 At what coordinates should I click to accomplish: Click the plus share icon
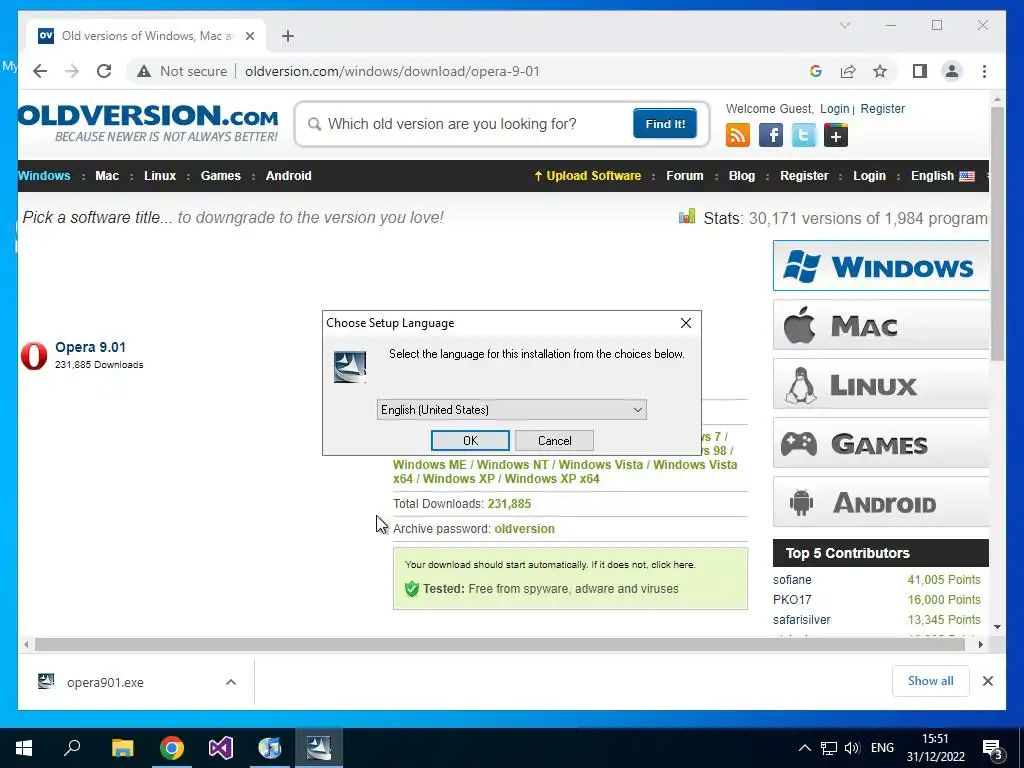click(836, 135)
